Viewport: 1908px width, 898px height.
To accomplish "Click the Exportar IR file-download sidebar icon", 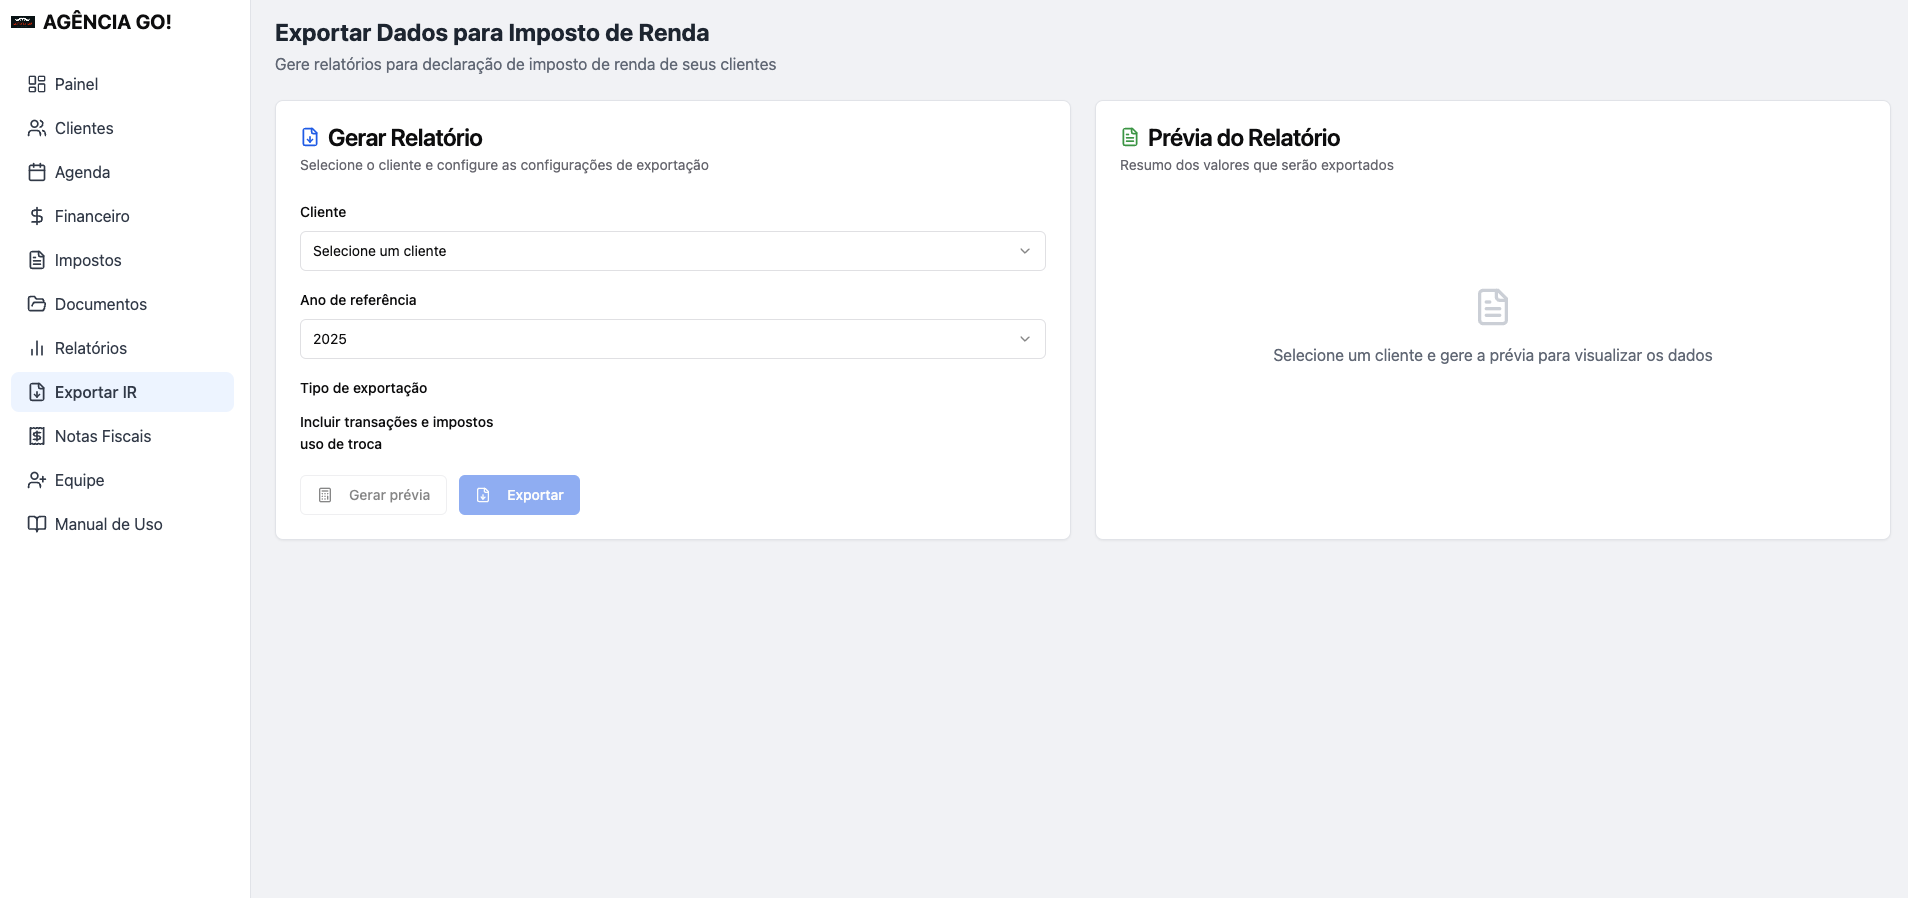I will 37,392.
